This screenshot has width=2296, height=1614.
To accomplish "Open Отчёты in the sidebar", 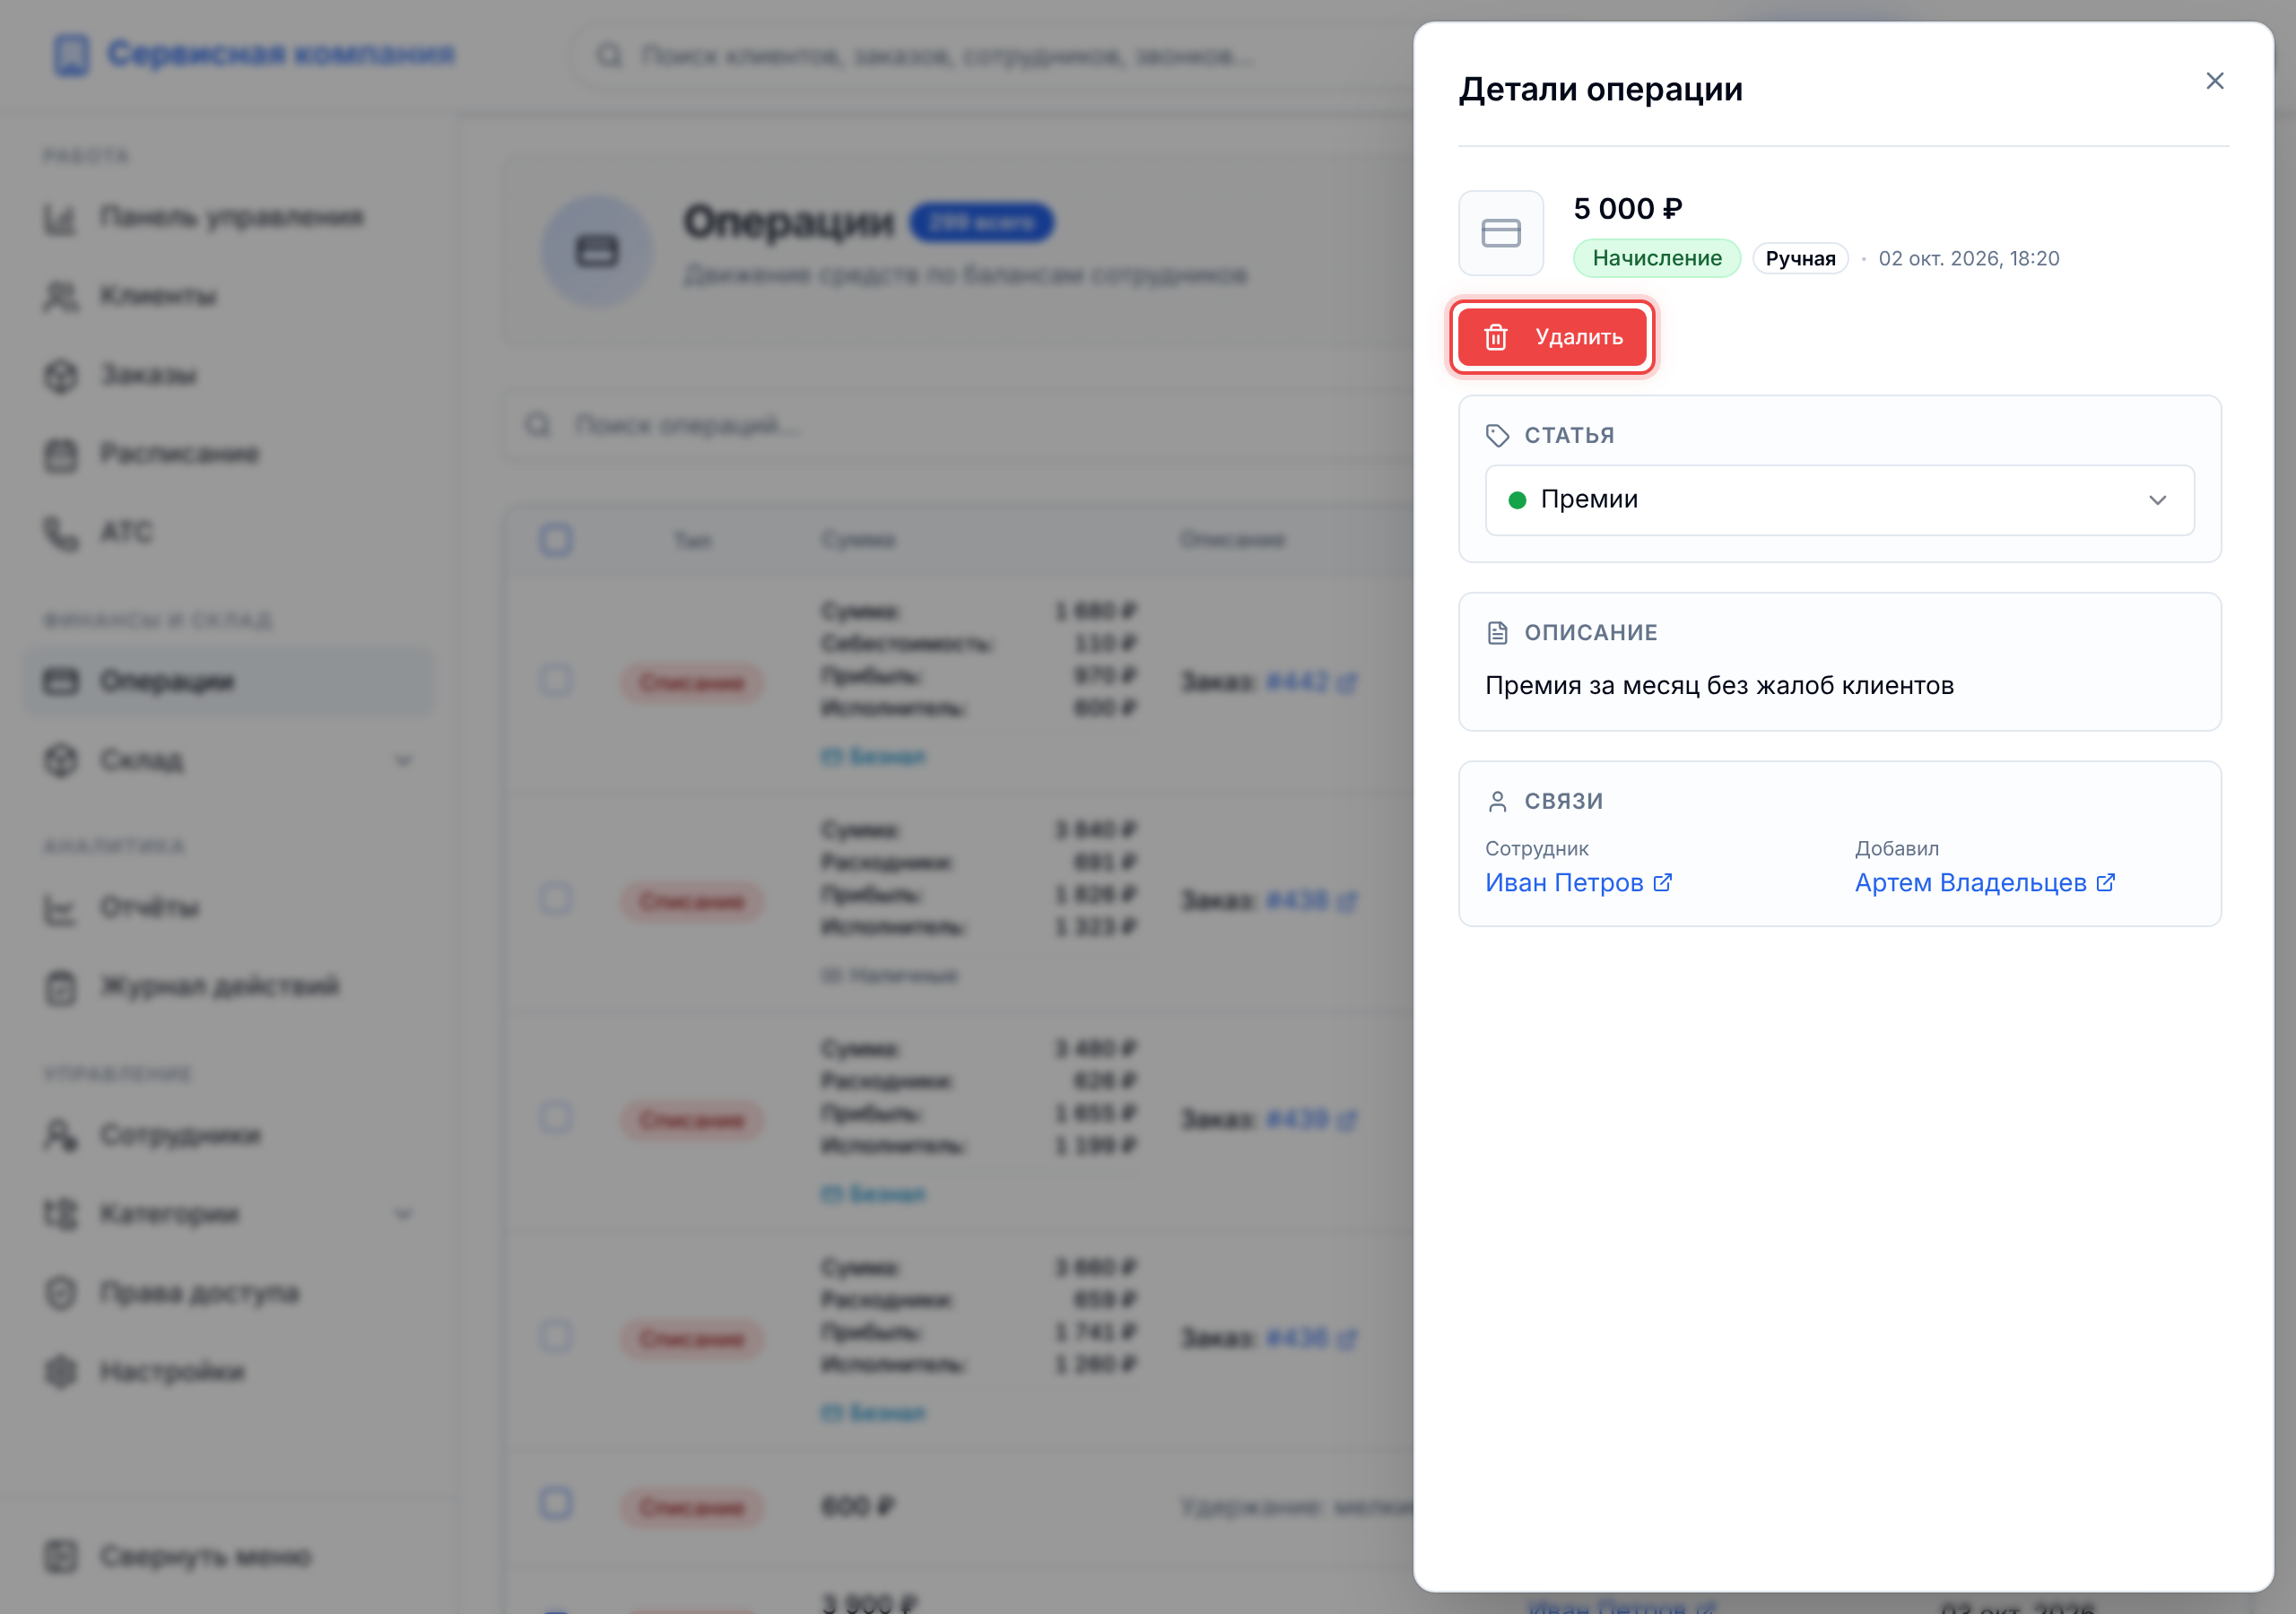I will click(230, 908).
